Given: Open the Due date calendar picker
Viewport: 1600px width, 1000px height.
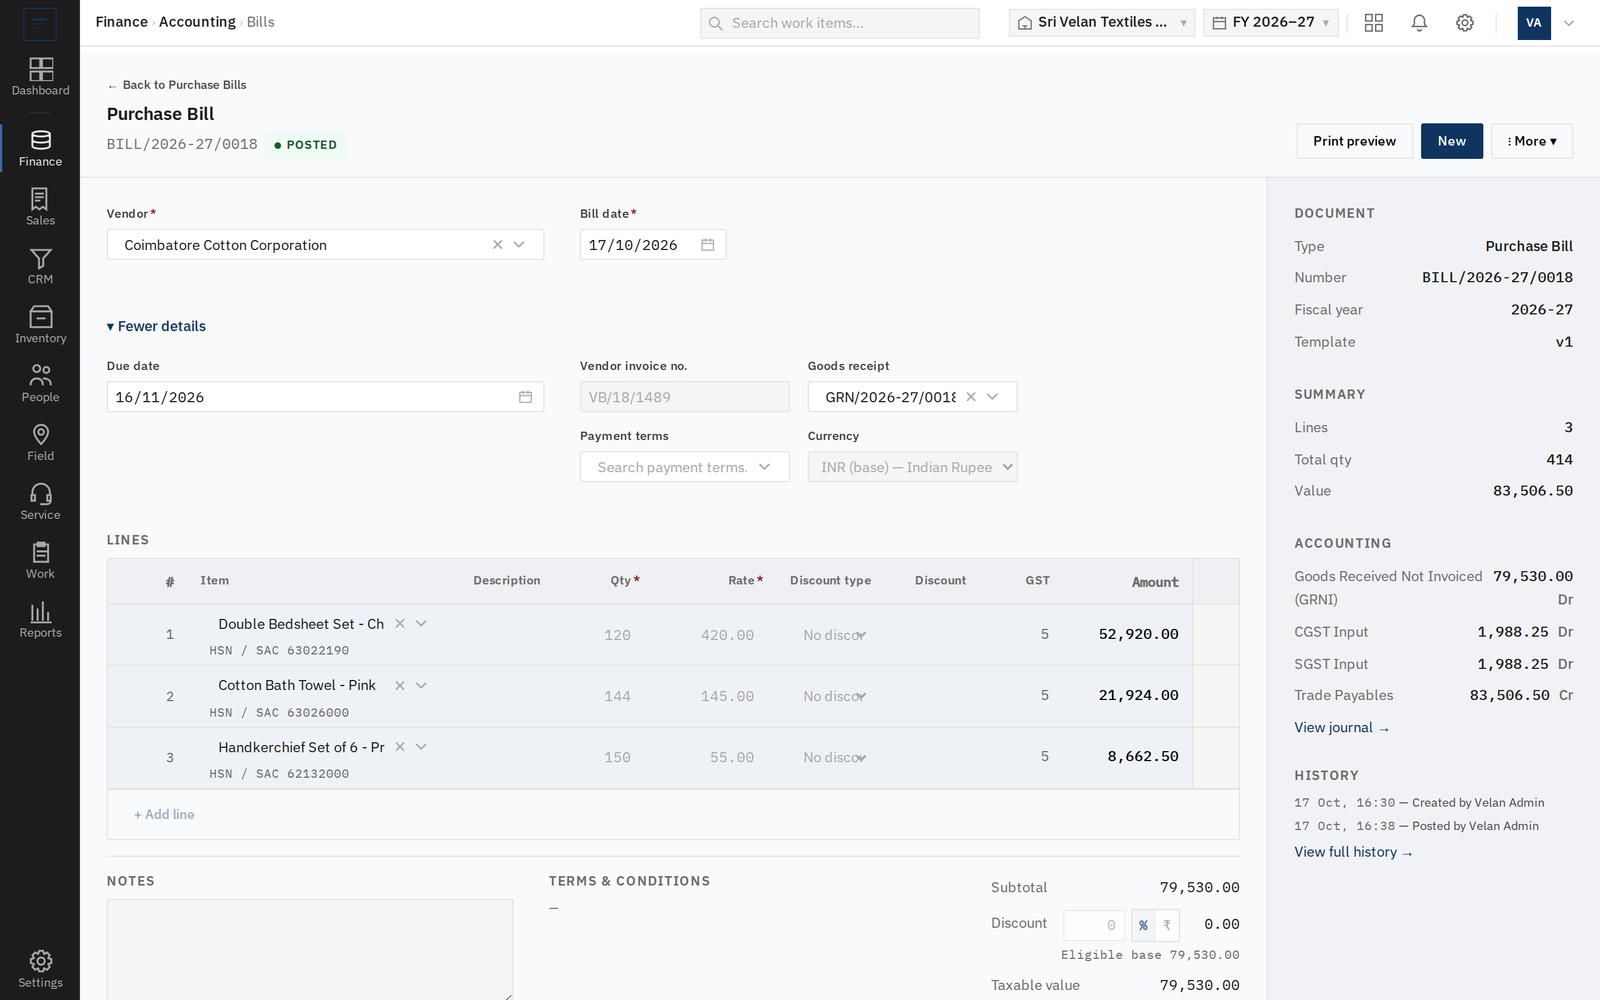Looking at the screenshot, I should (x=526, y=397).
